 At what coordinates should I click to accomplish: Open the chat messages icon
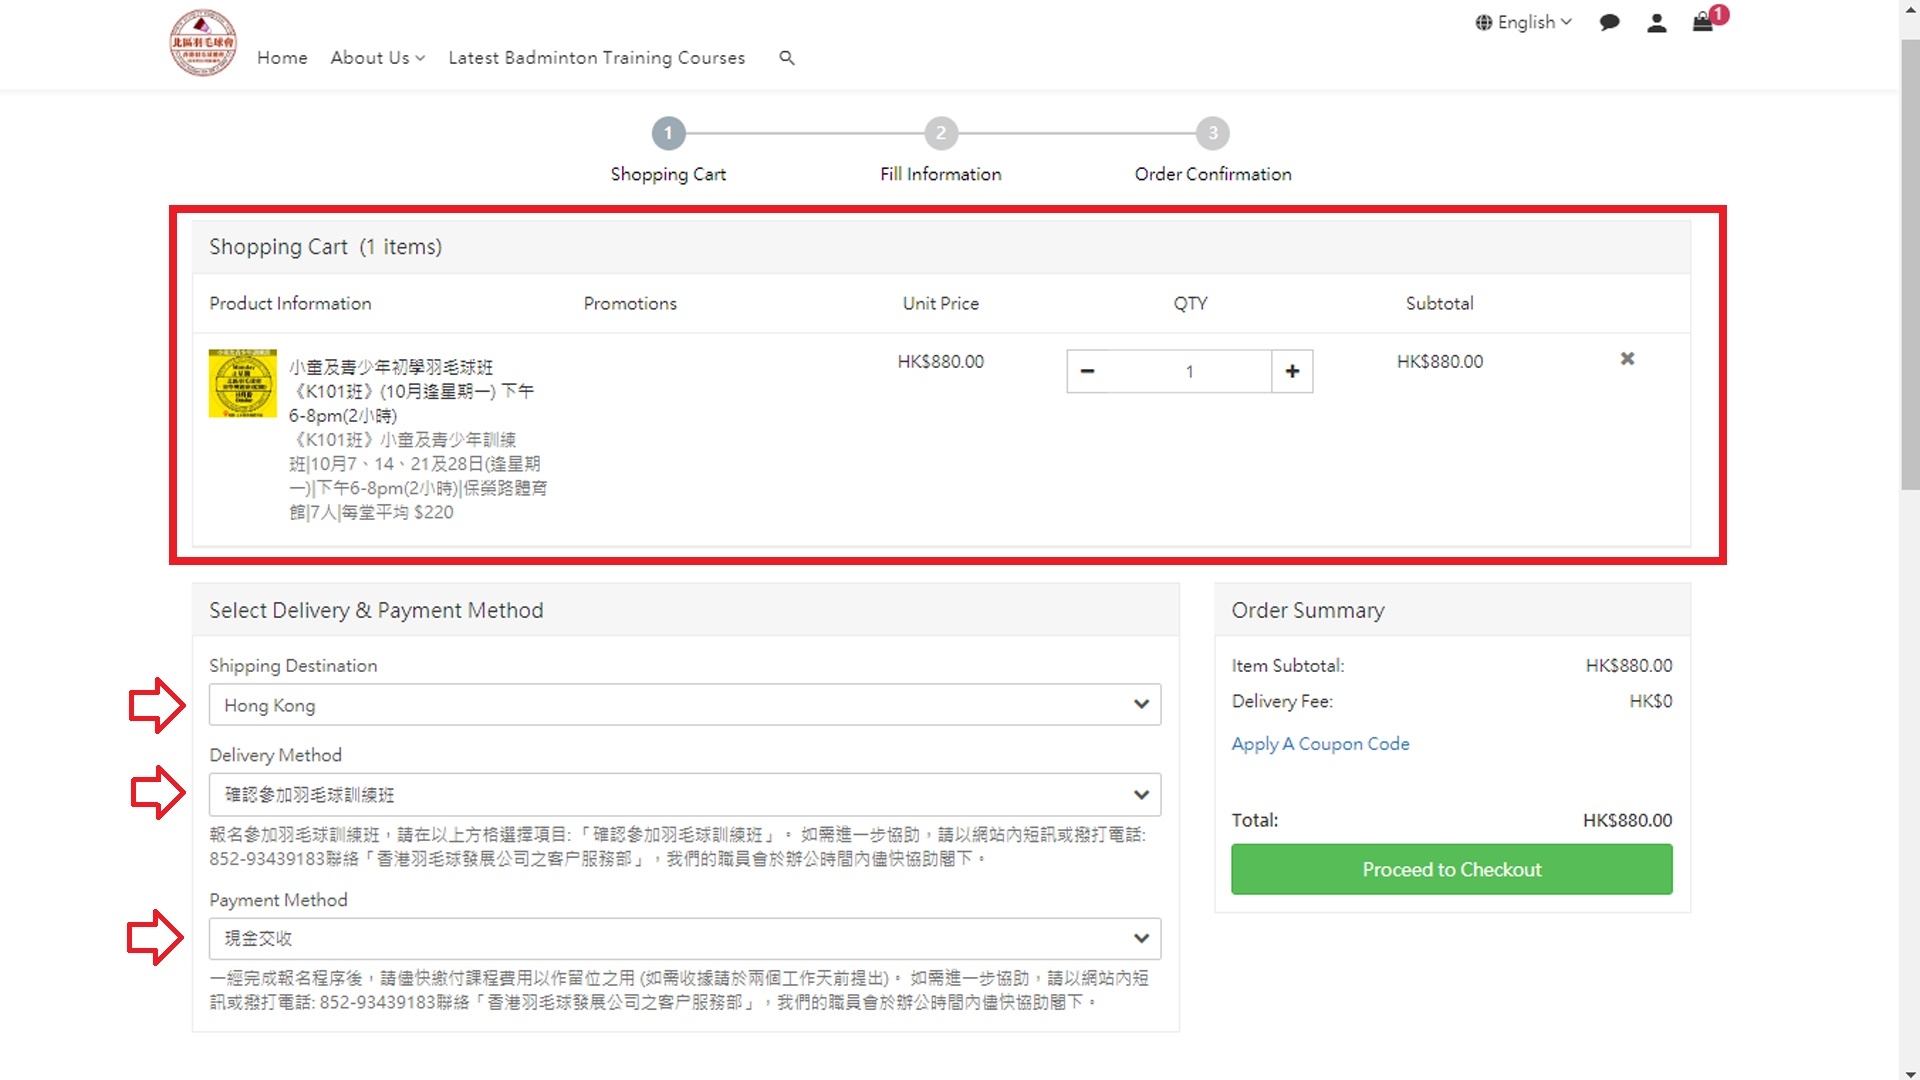coord(1609,23)
